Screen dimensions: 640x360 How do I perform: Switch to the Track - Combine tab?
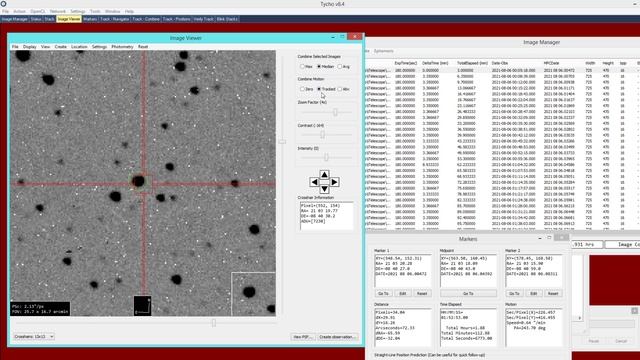(x=146, y=19)
